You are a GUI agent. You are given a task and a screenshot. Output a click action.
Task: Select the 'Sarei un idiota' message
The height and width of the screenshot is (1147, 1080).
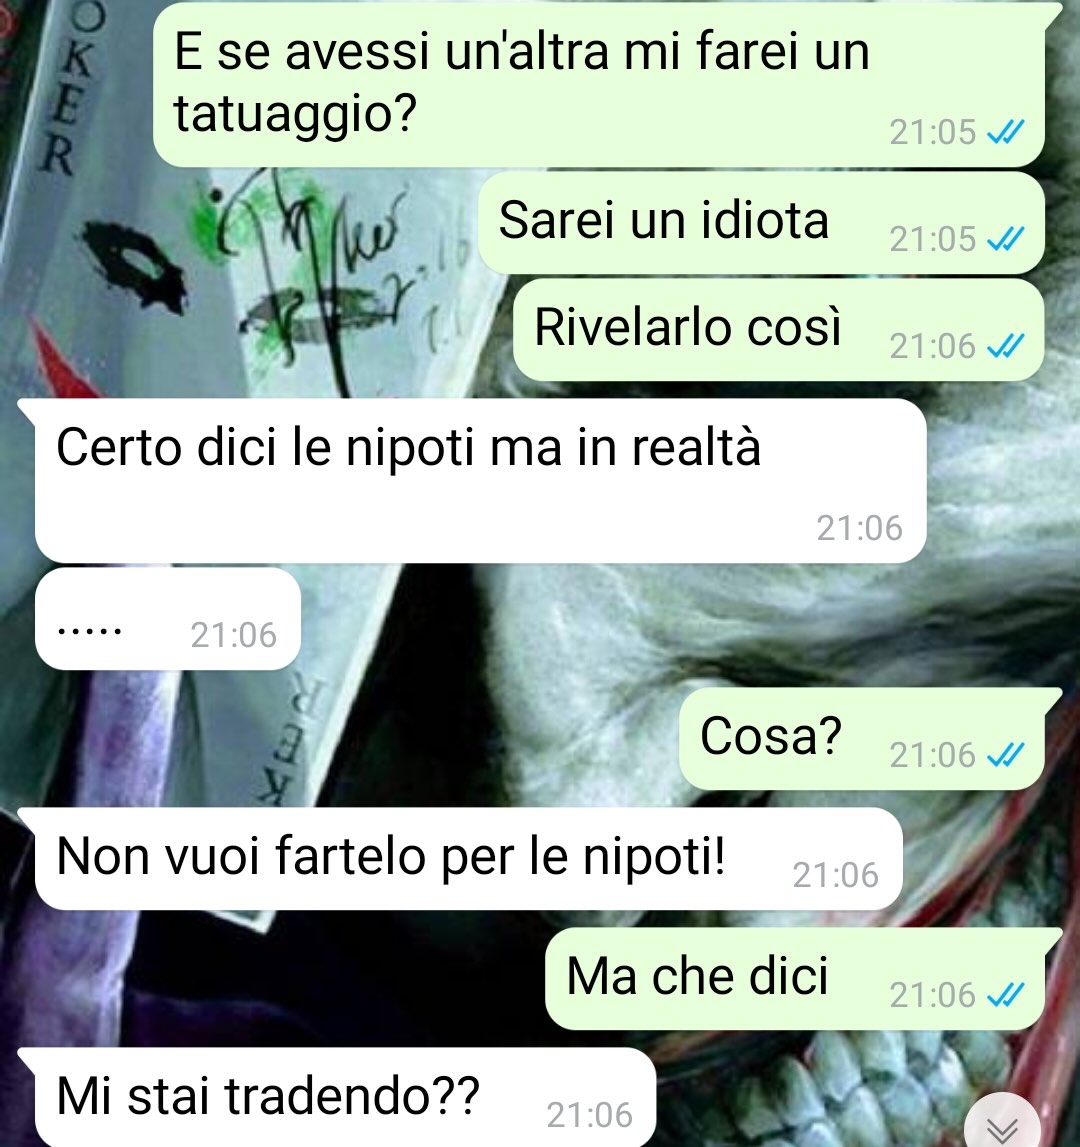click(x=761, y=222)
